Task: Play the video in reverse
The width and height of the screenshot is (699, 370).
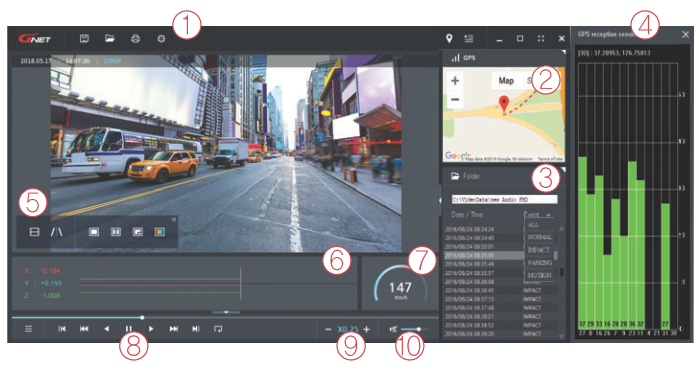Action: [106, 329]
